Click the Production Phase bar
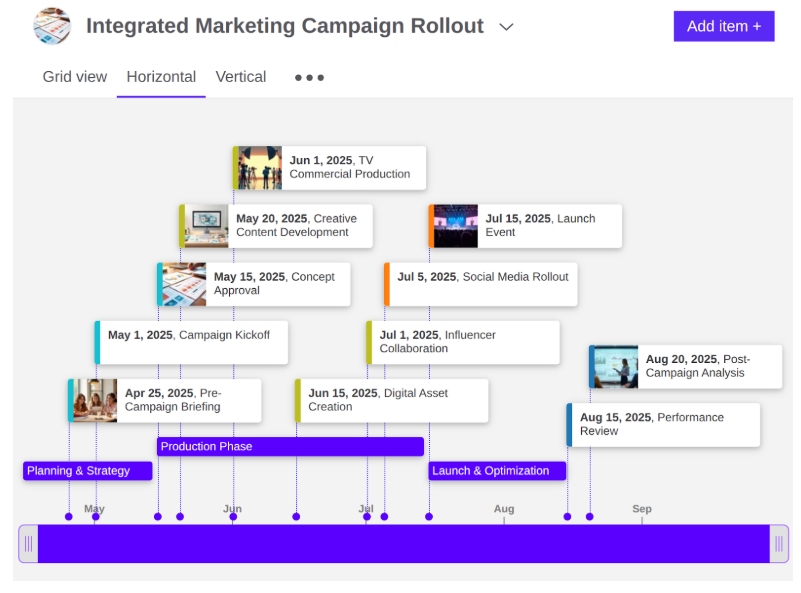This screenshot has width=801, height=593. coord(290,446)
